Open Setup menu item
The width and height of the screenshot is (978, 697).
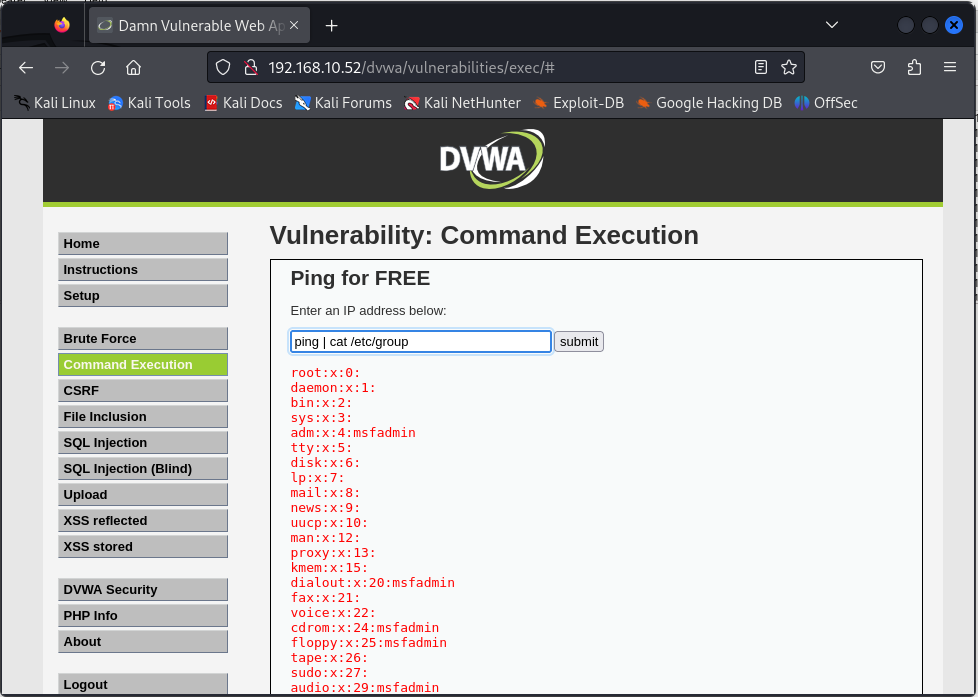(143, 296)
